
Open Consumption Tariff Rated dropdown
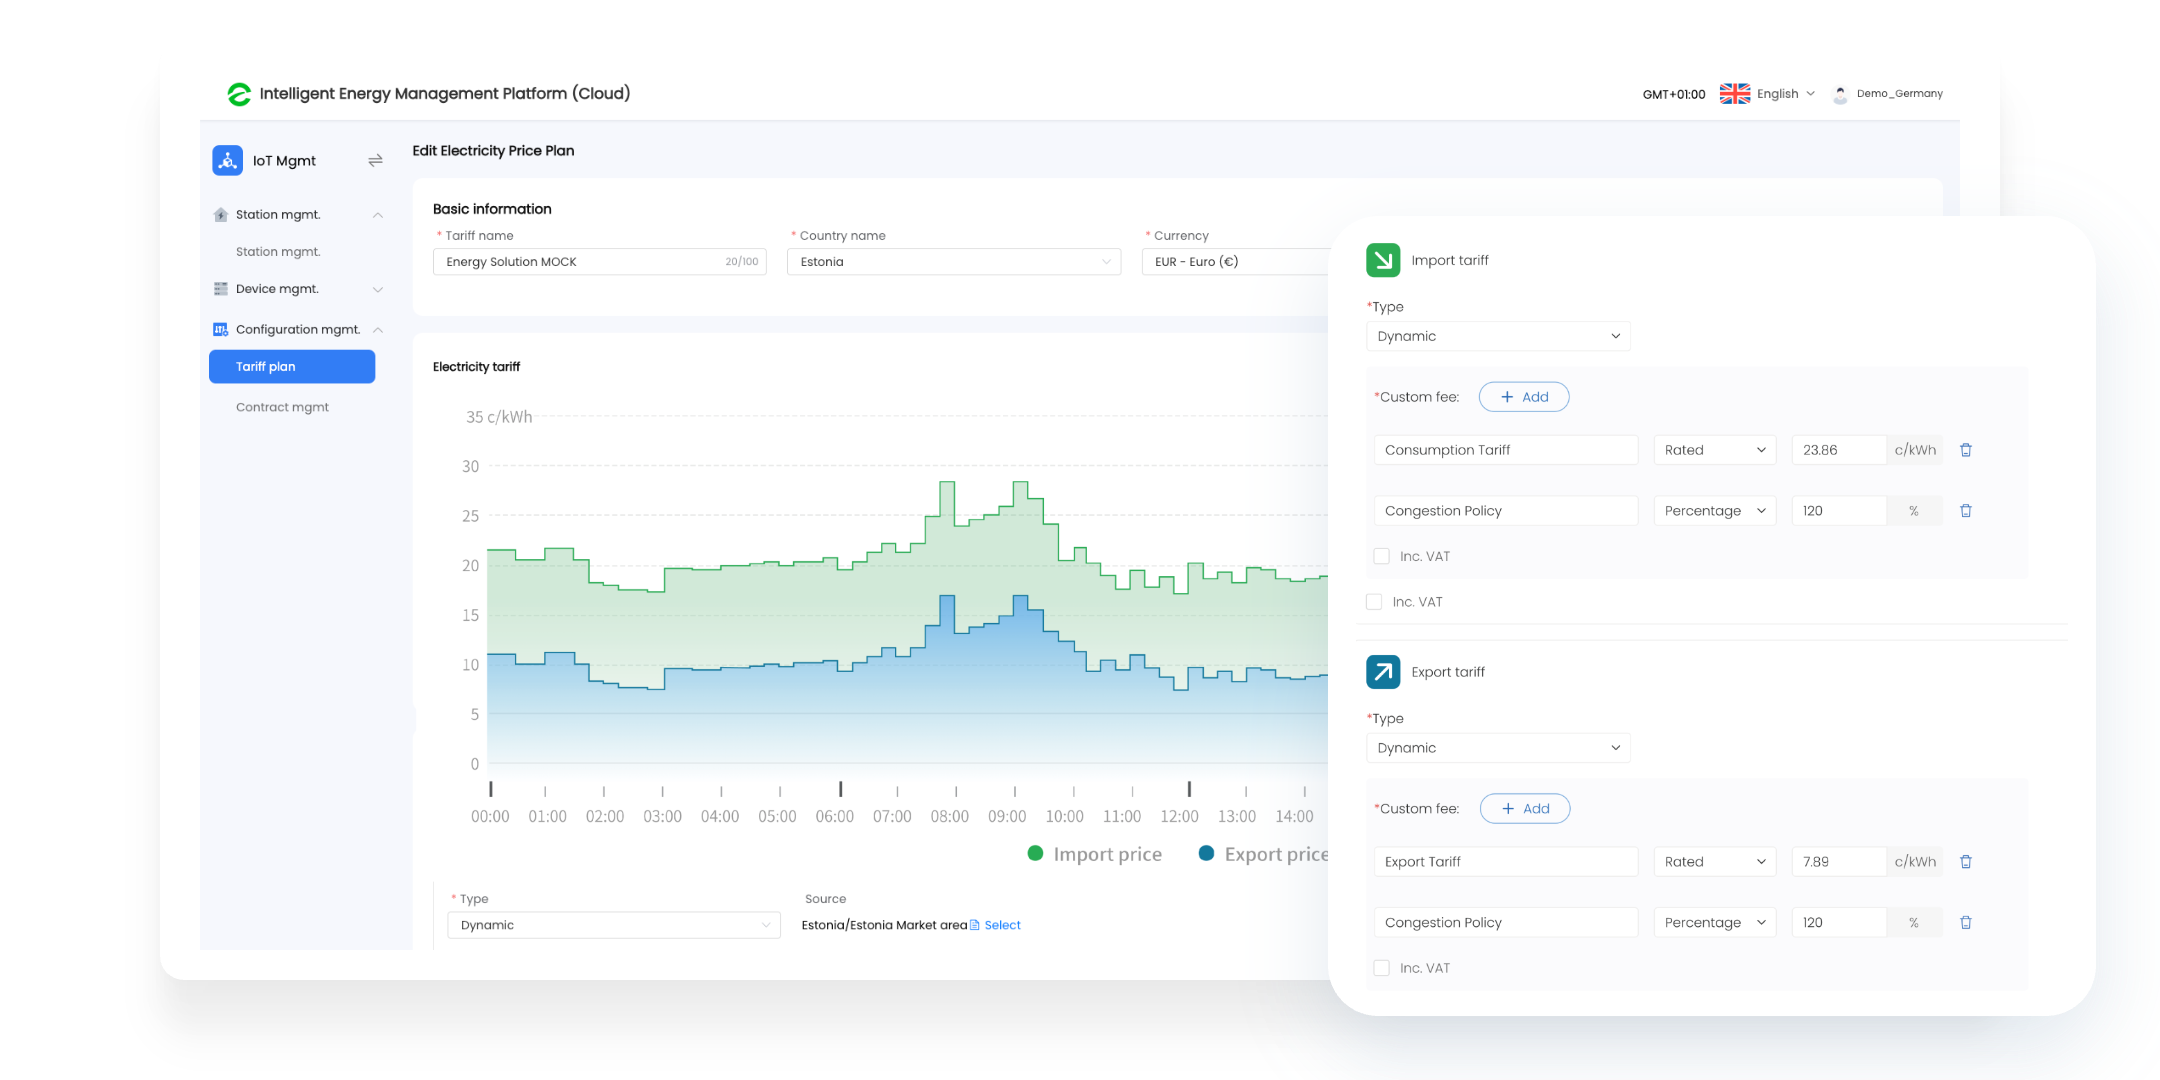[1715, 450]
